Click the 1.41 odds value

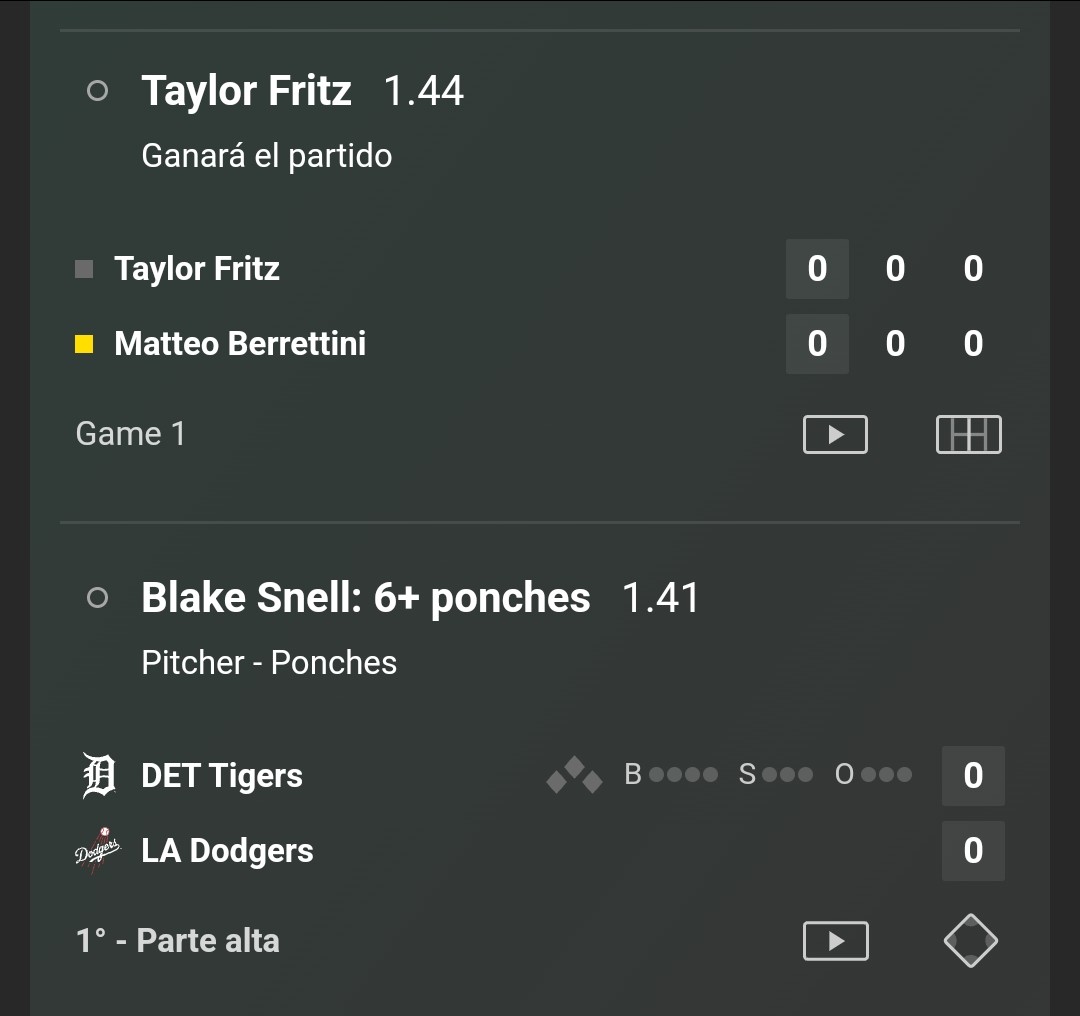click(x=661, y=598)
